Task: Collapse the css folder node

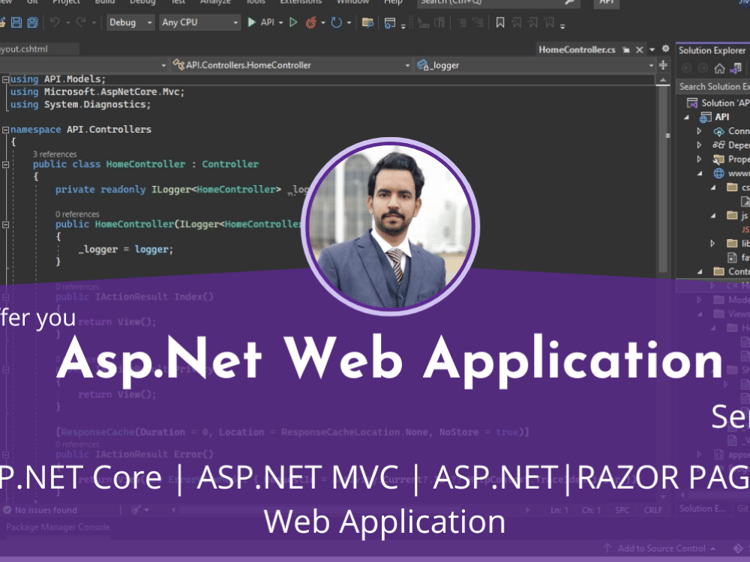Action: [x=713, y=187]
